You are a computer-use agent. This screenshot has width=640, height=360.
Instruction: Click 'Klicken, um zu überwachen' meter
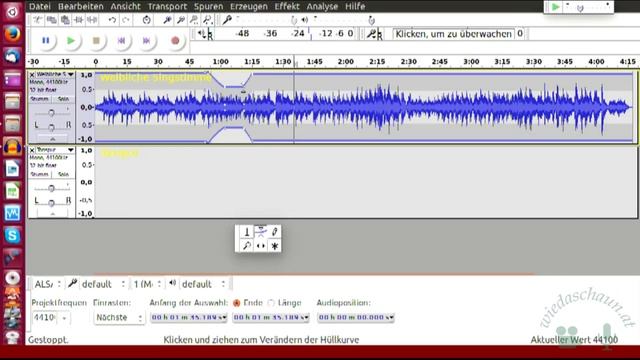tap(453, 34)
